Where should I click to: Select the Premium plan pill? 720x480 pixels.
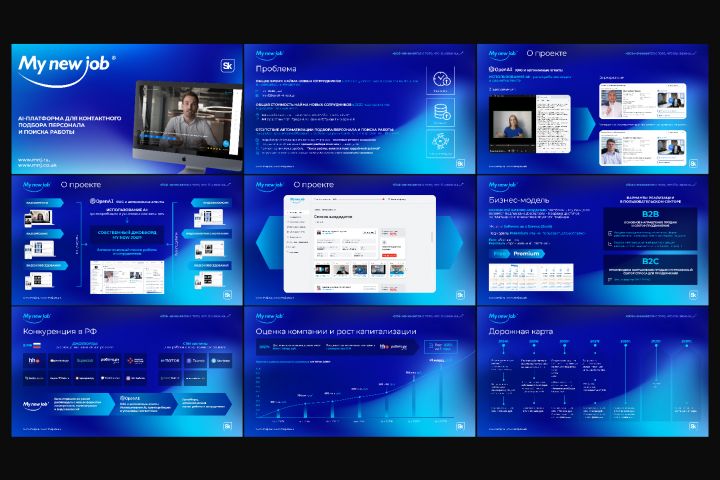click(x=526, y=254)
